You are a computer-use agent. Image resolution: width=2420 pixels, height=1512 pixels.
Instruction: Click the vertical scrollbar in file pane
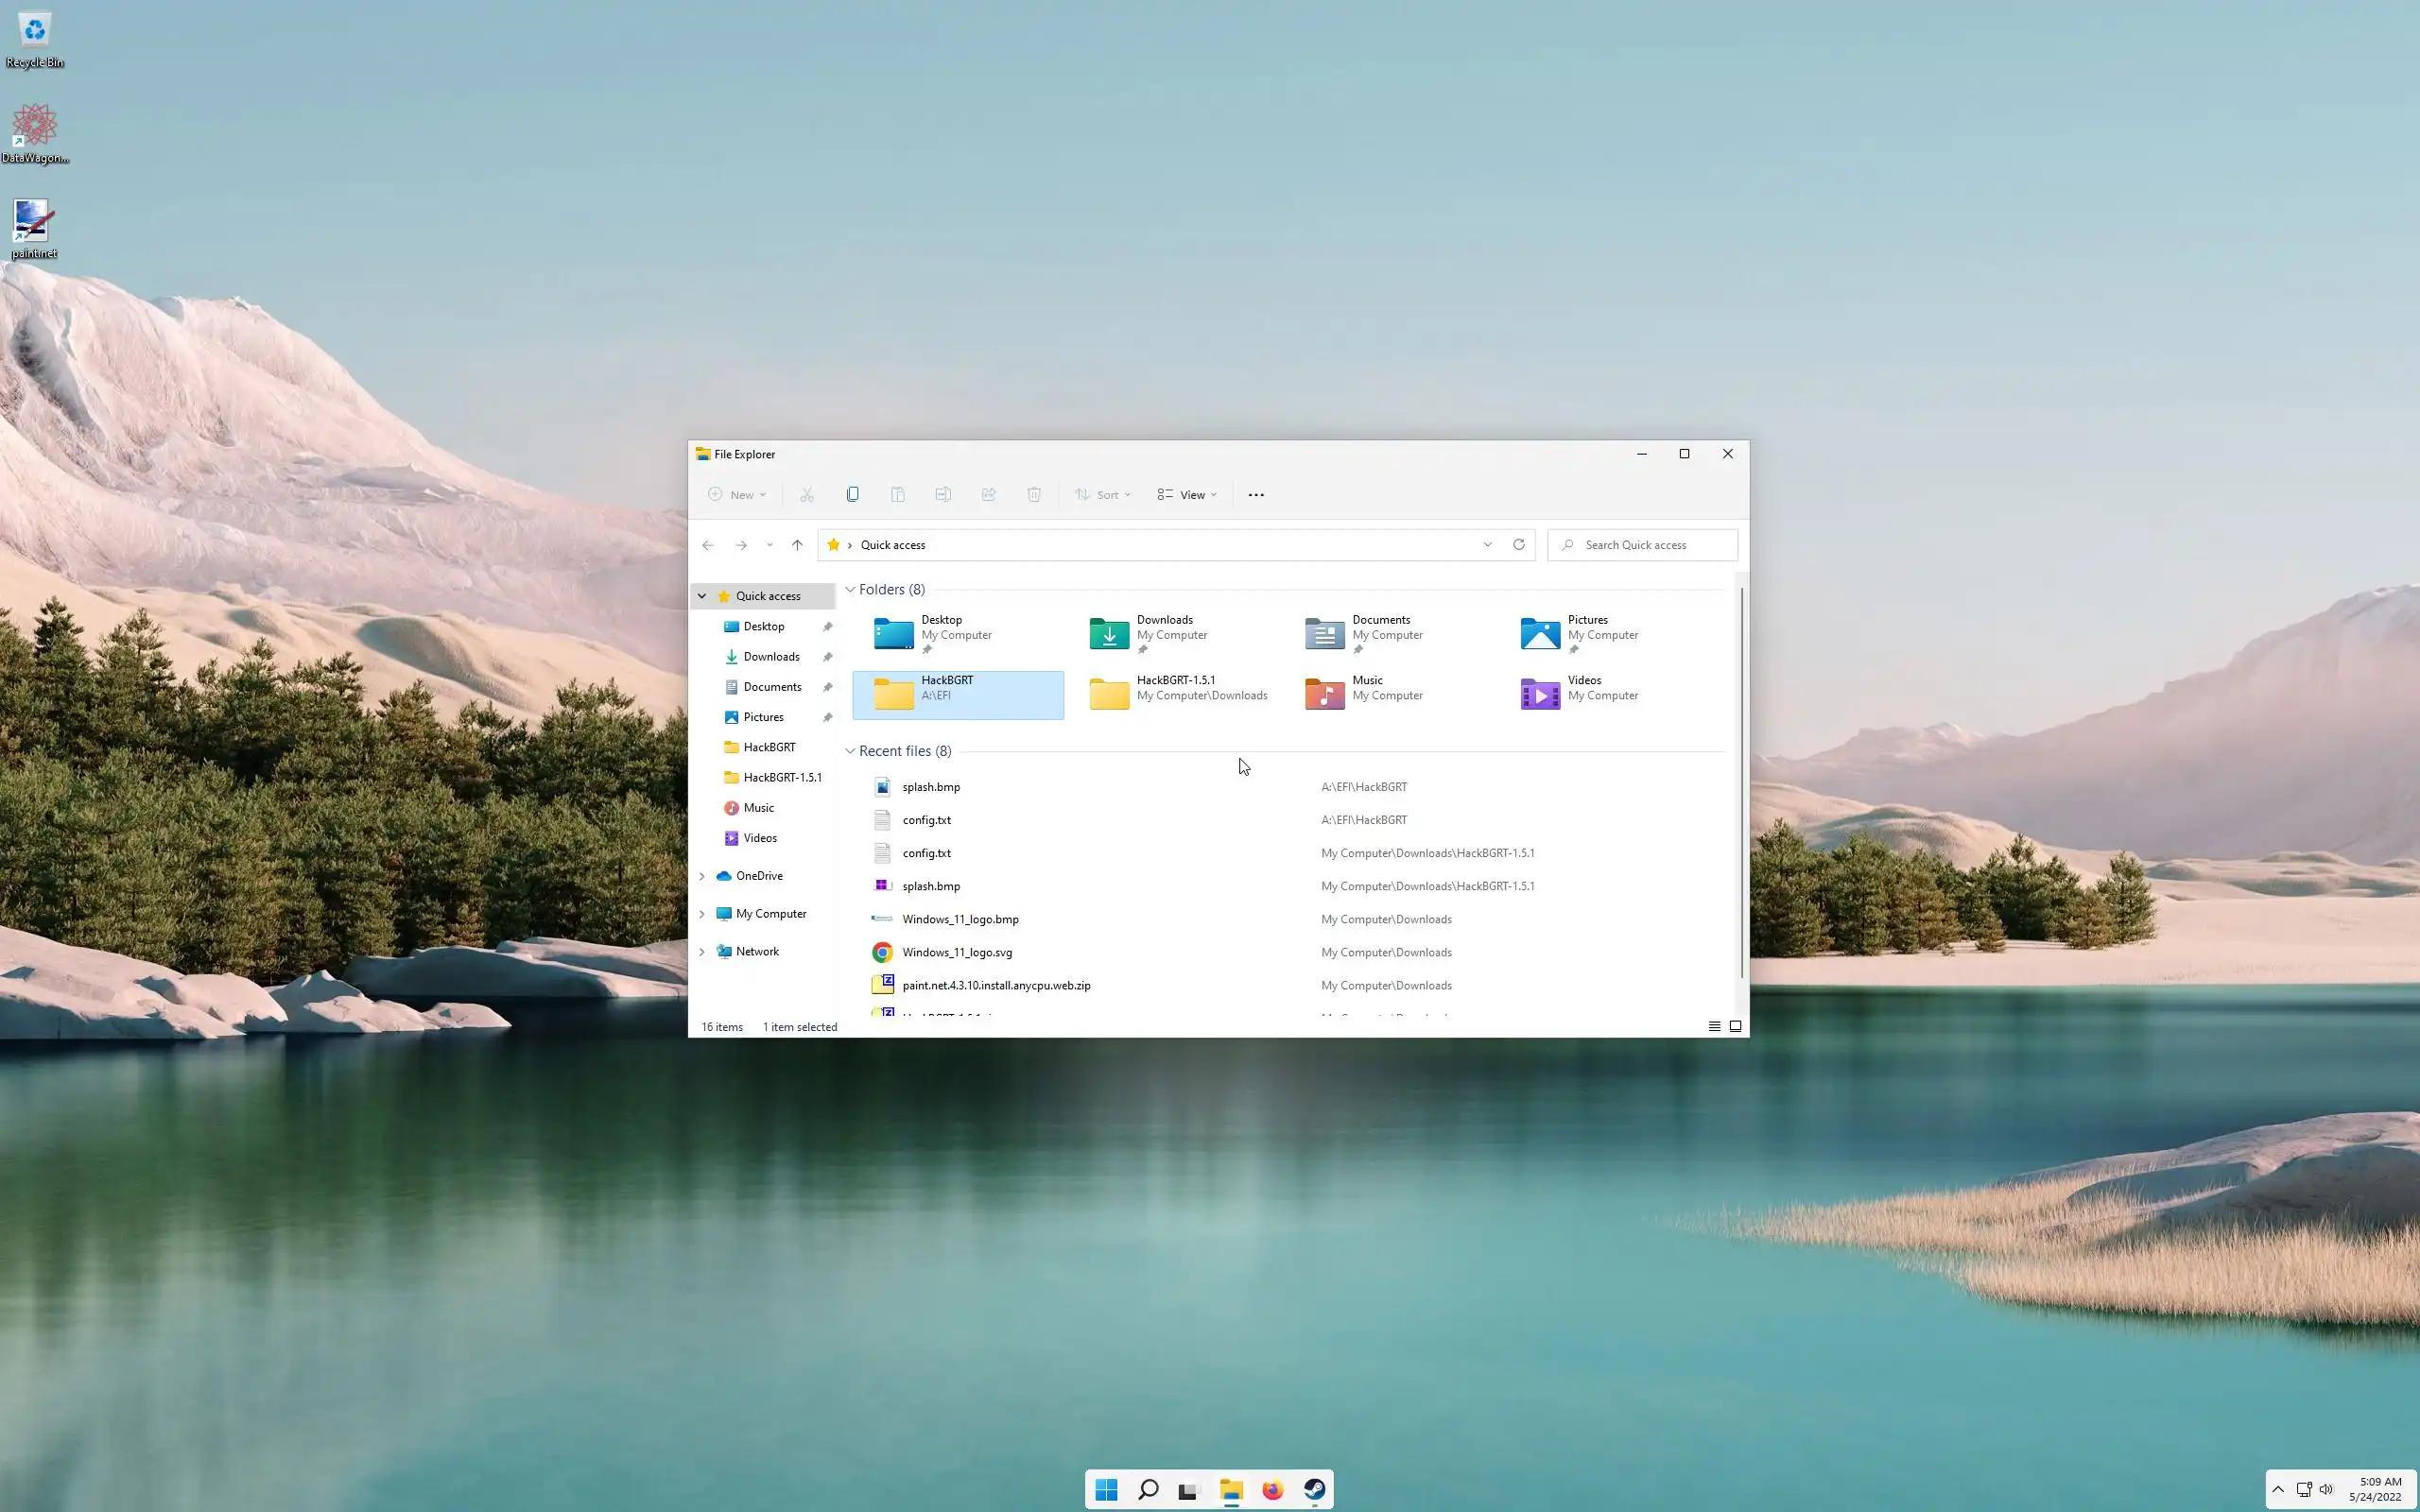(1742, 780)
